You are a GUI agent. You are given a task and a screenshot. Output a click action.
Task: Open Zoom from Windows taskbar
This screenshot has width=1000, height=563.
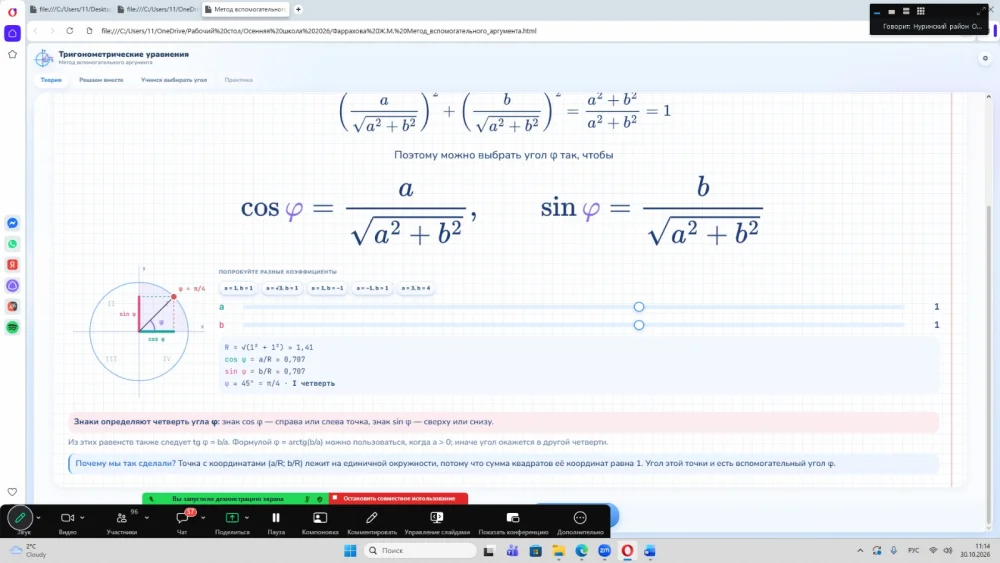pos(604,551)
